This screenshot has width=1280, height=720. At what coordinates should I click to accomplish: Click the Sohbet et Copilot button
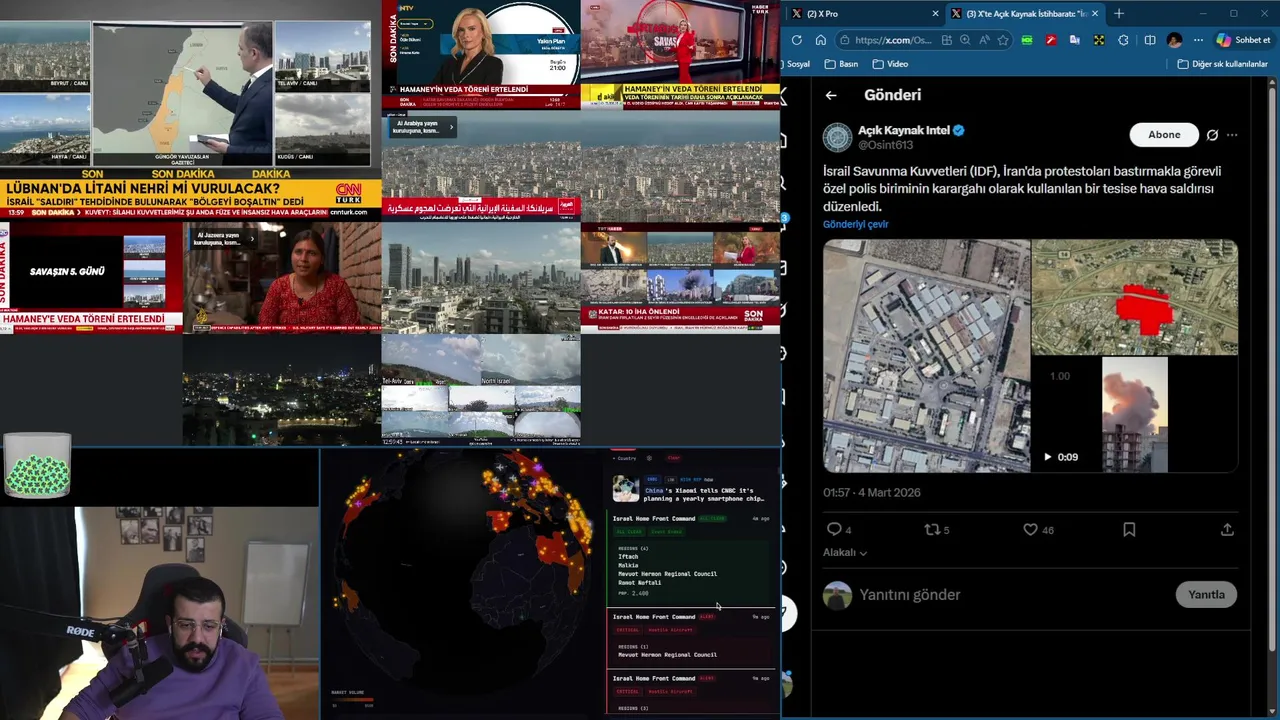1243,40
